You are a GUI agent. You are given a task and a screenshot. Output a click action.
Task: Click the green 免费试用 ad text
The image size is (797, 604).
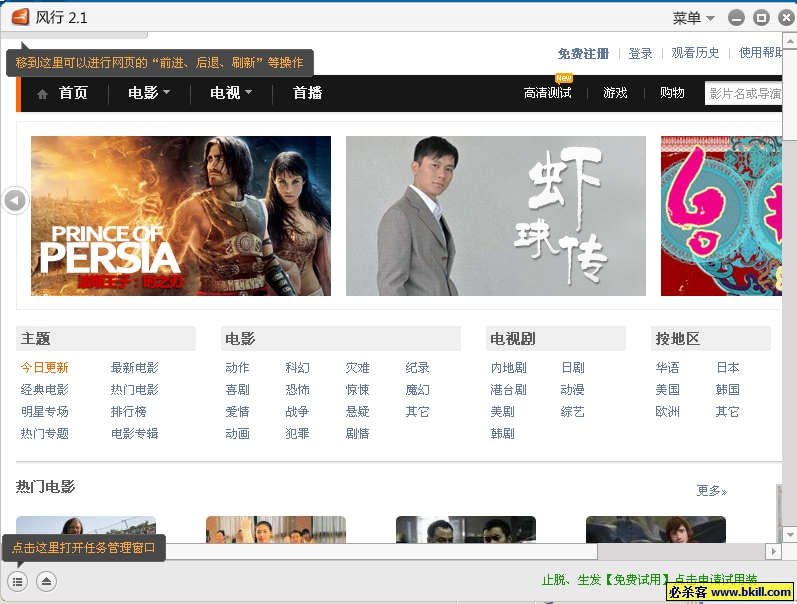(x=649, y=580)
